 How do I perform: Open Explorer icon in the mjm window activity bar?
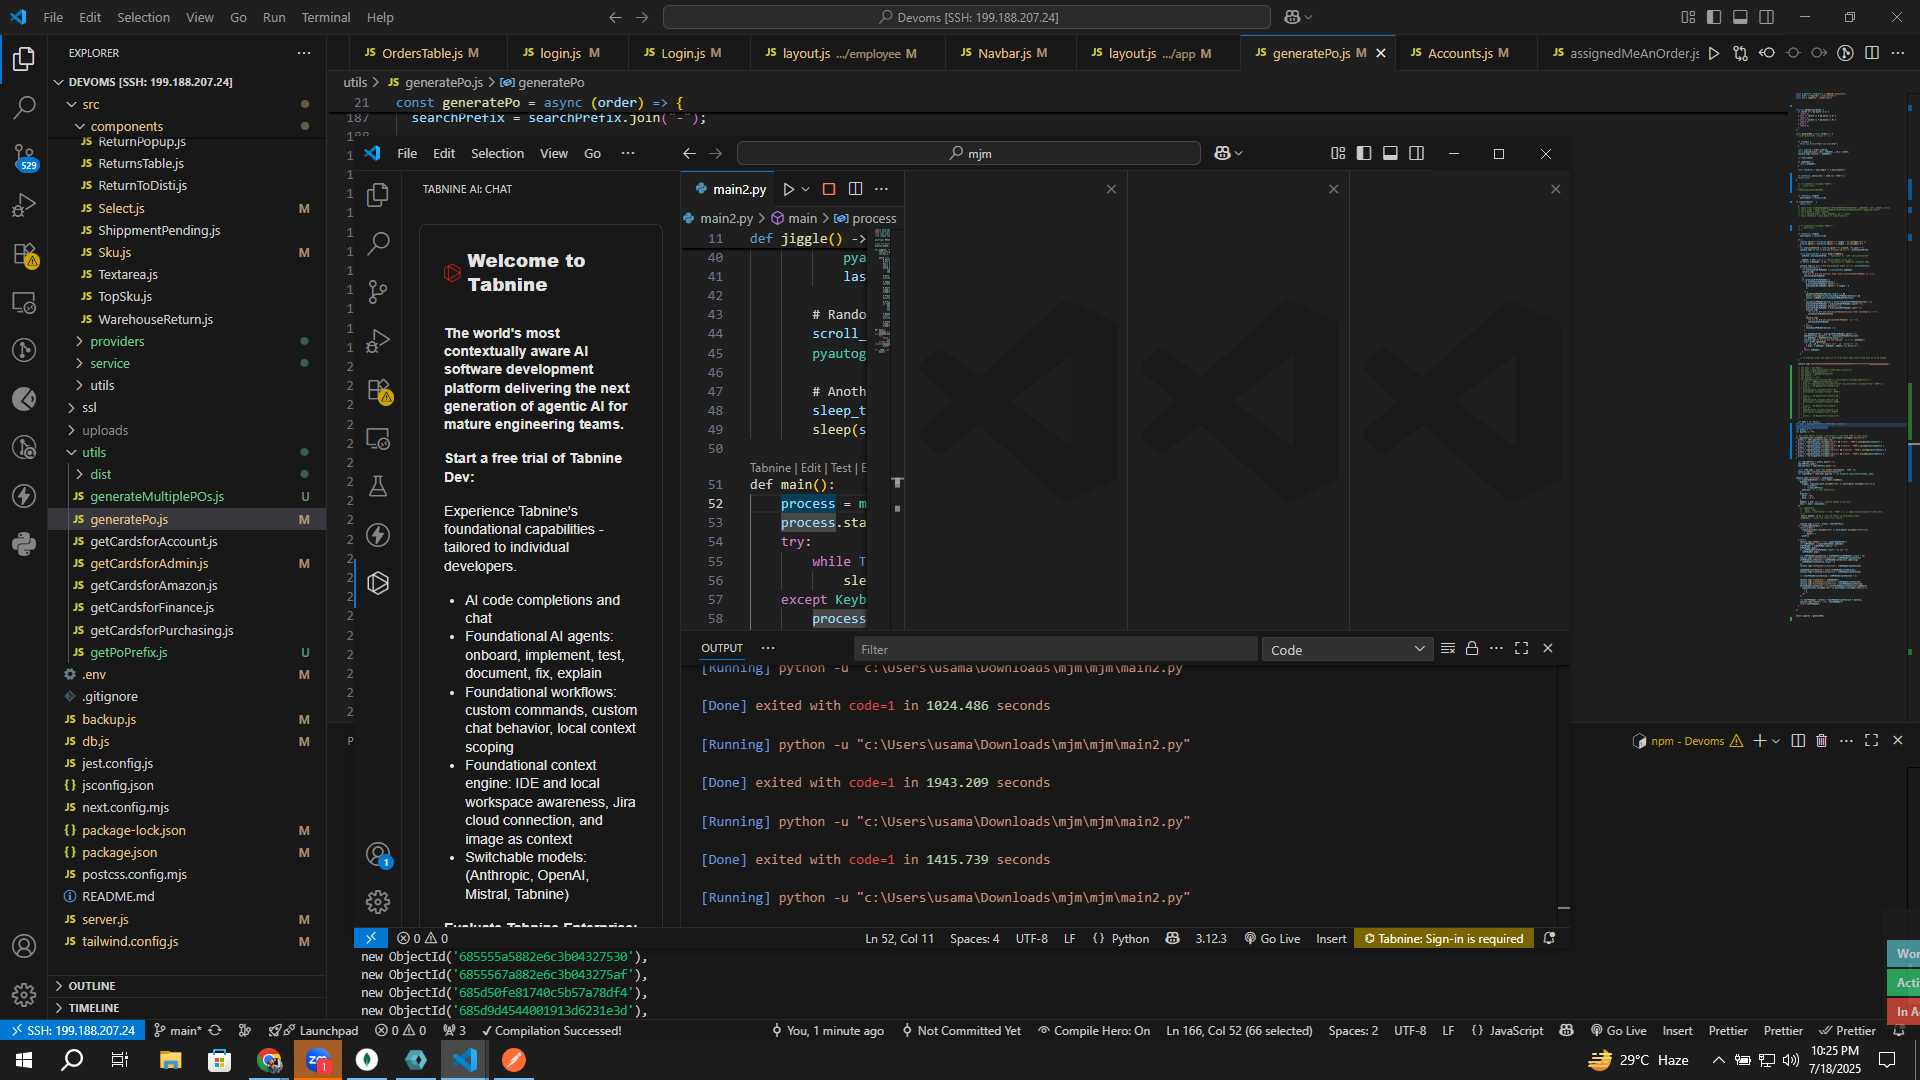tap(378, 195)
